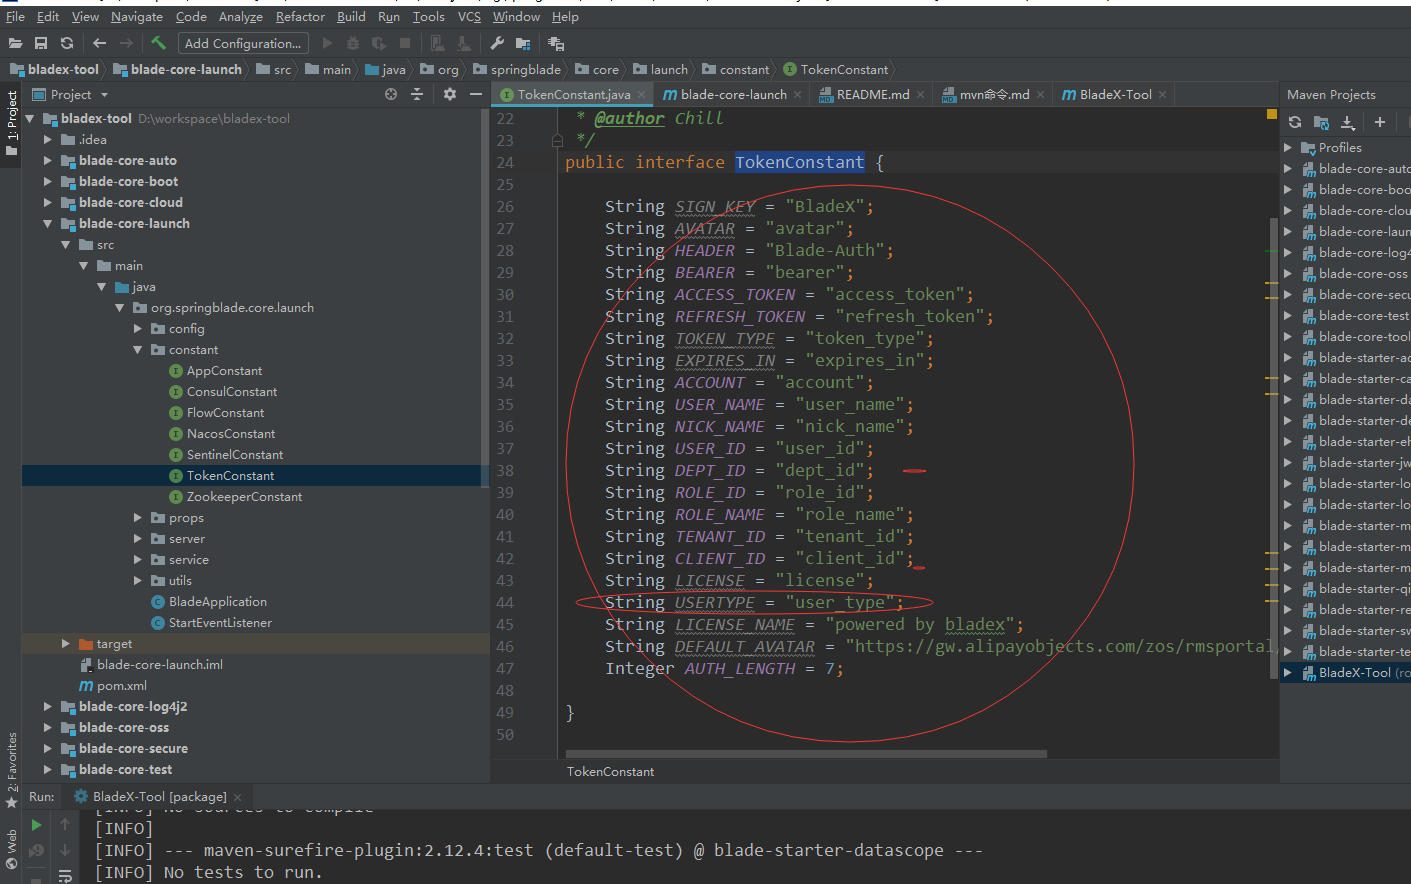
Task: Close the TokenConstant.java tab
Action: (x=641, y=95)
